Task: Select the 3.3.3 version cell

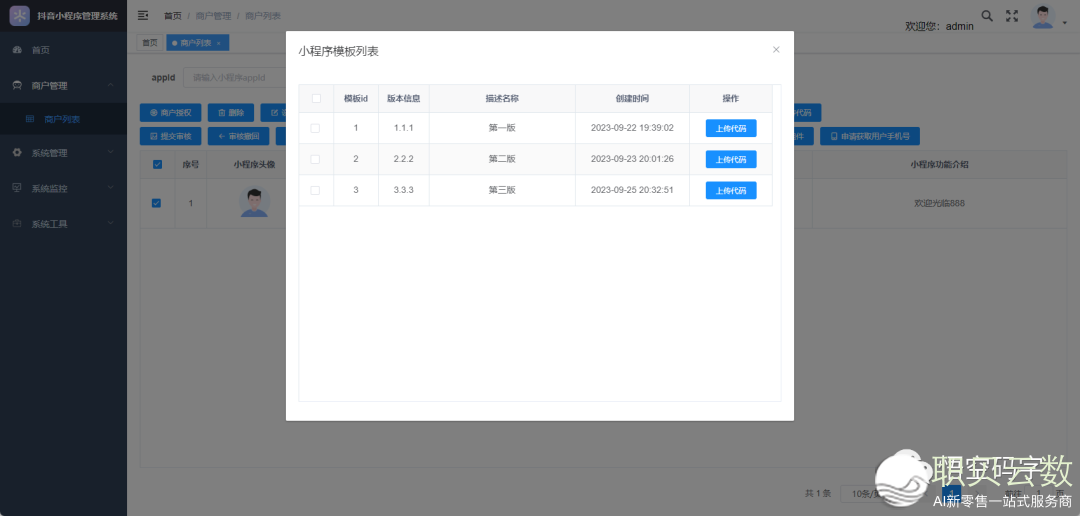Action: 404,190
